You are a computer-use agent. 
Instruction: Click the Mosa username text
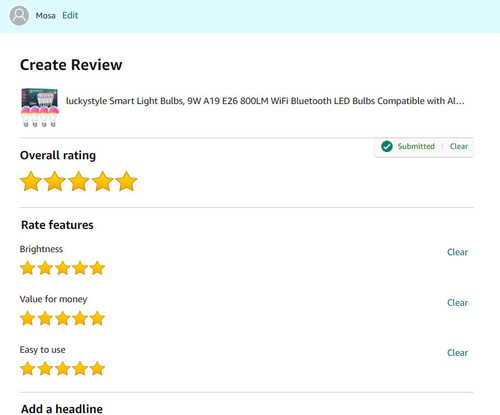(x=45, y=16)
